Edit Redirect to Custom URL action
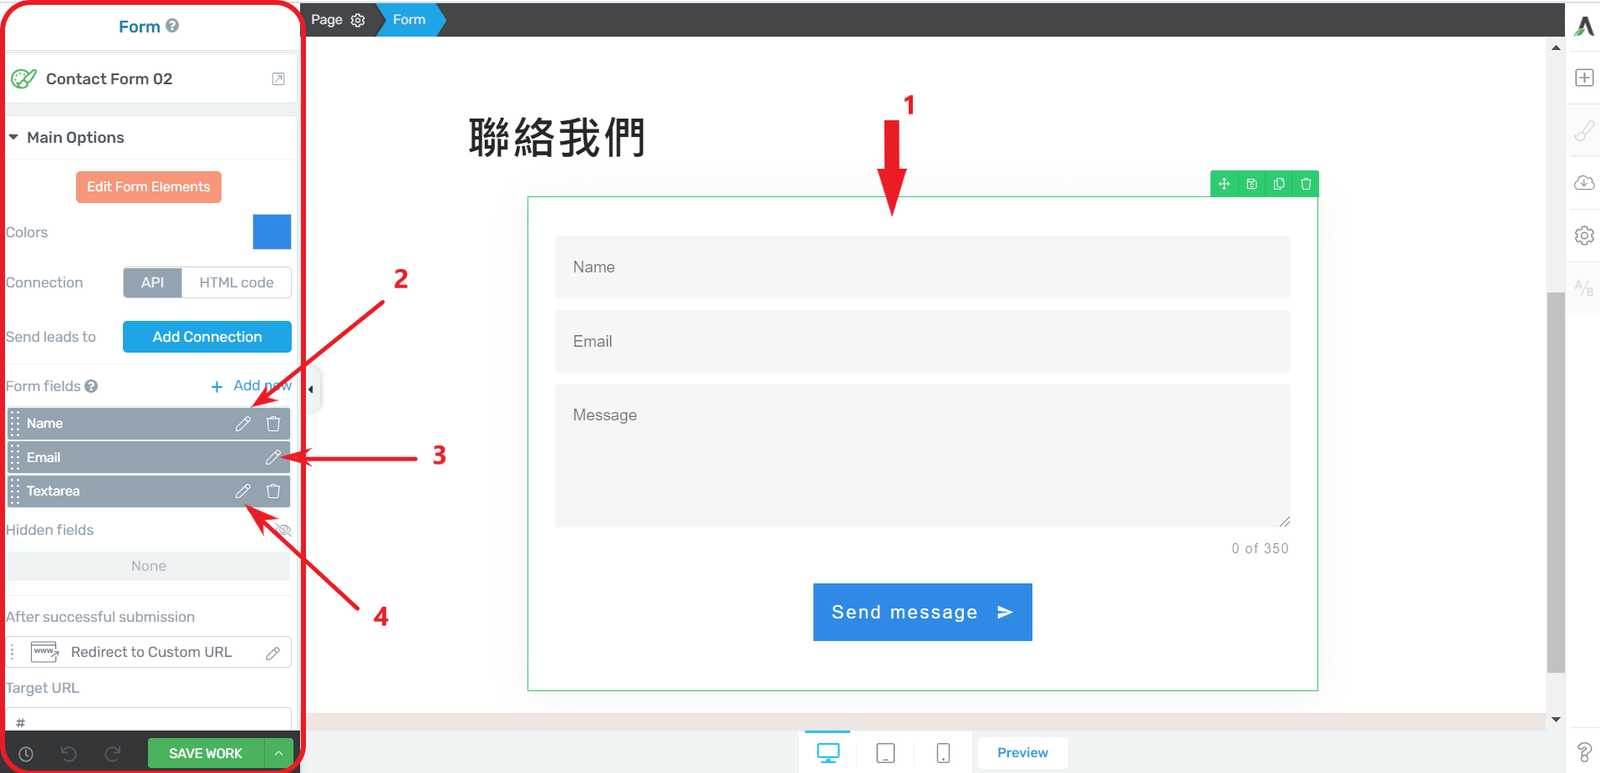1600x773 pixels. (x=272, y=653)
